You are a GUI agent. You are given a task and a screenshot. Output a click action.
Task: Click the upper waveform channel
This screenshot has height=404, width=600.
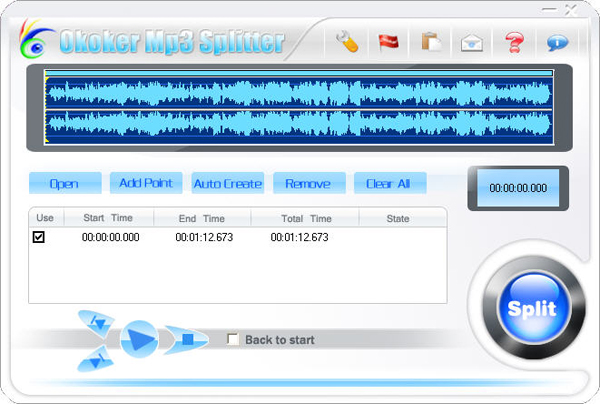(299, 93)
